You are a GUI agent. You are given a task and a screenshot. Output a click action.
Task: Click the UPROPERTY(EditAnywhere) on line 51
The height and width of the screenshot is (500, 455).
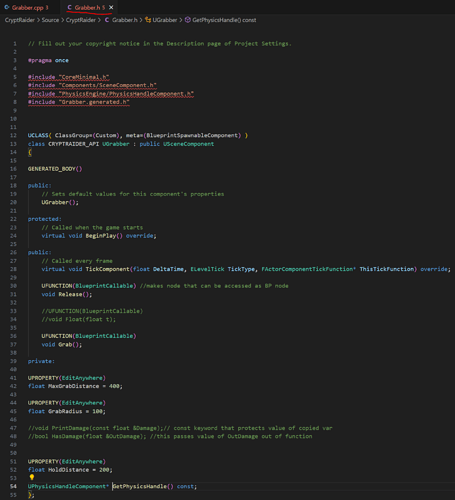coord(67,461)
